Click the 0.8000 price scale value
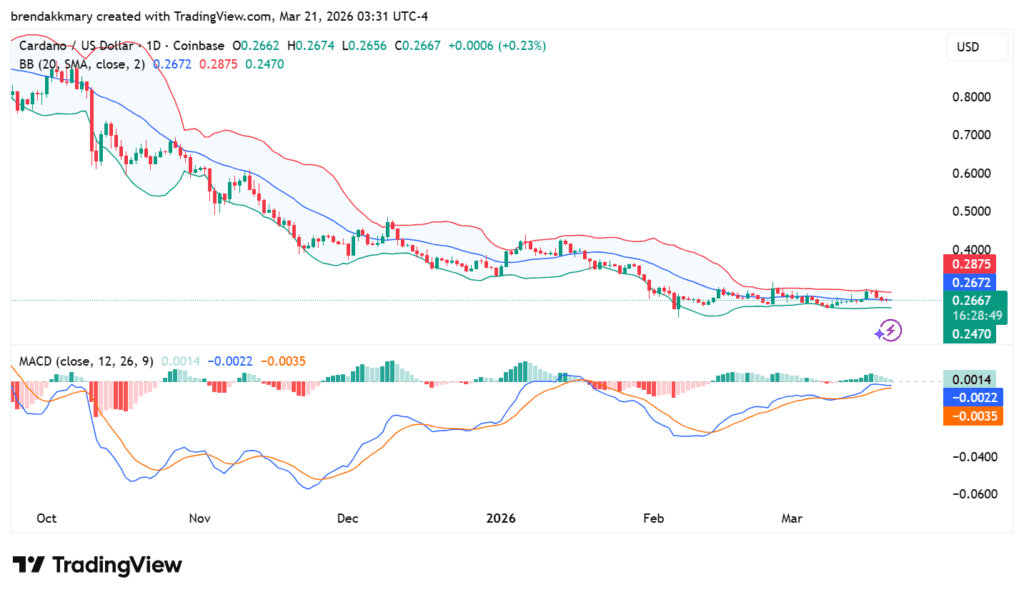The height and width of the screenshot is (597, 1024). click(x=974, y=97)
